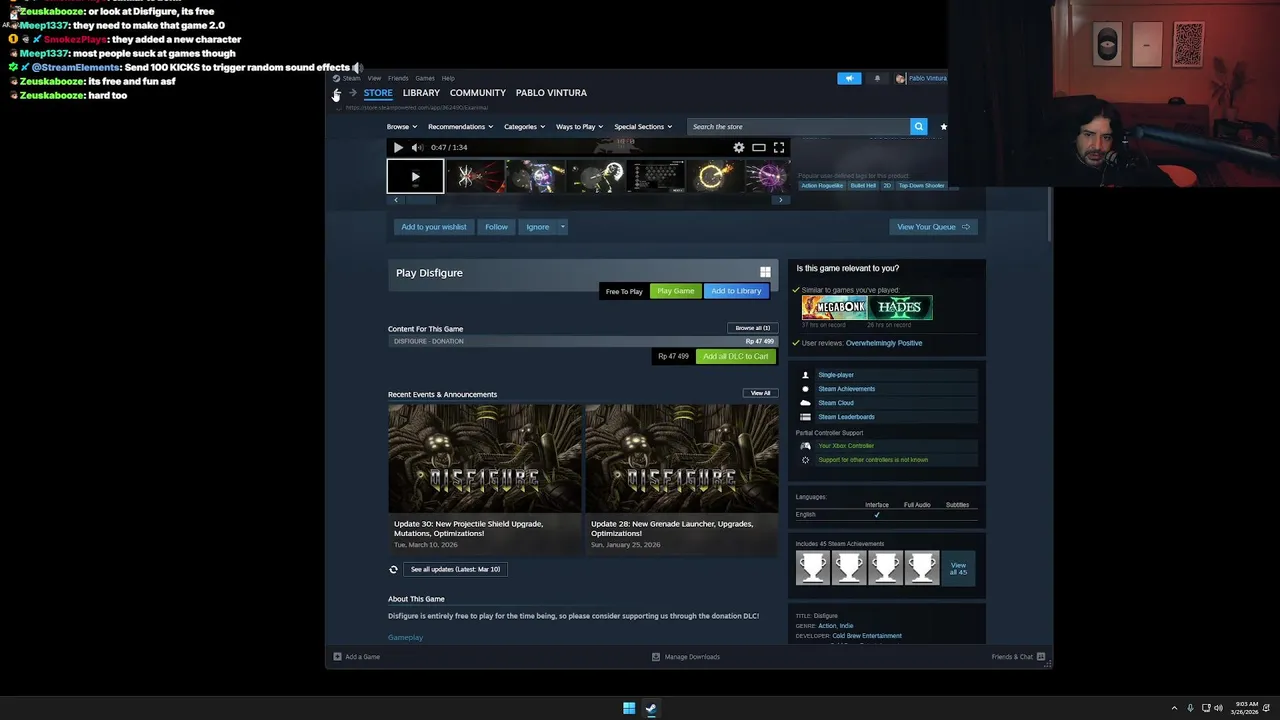Open the Games menu

(425, 78)
